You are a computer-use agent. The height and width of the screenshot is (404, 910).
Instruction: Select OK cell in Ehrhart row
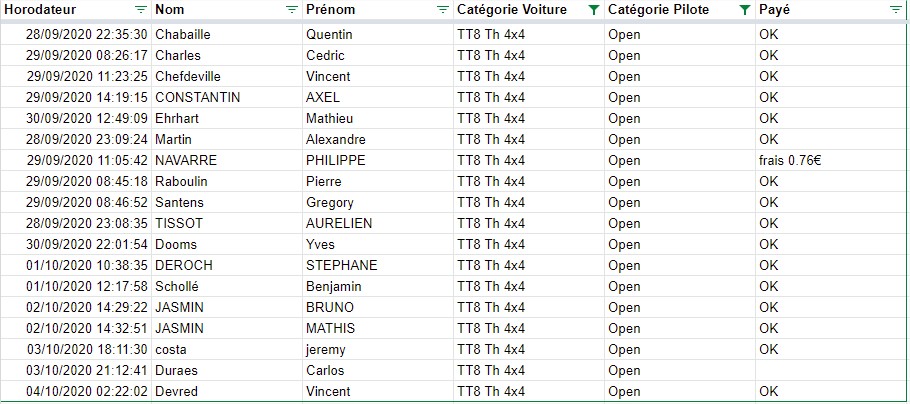pyautogui.click(x=831, y=118)
